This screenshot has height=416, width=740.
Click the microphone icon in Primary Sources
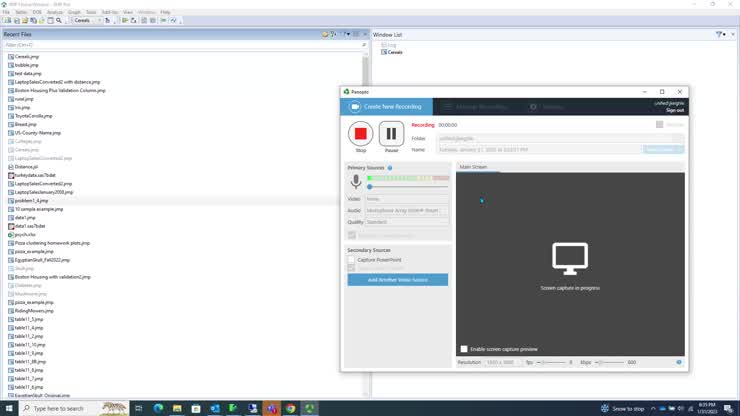coord(356,181)
